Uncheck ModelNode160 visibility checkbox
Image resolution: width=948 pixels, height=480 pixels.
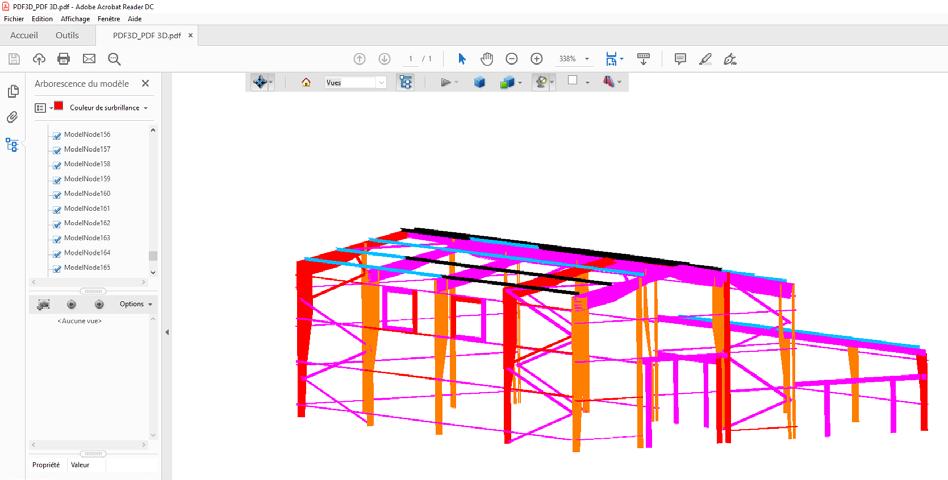click(x=56, y=195)
